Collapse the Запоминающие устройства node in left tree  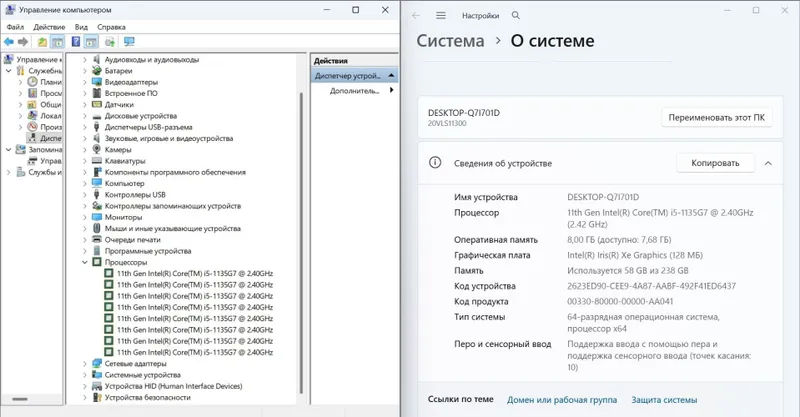8,150
